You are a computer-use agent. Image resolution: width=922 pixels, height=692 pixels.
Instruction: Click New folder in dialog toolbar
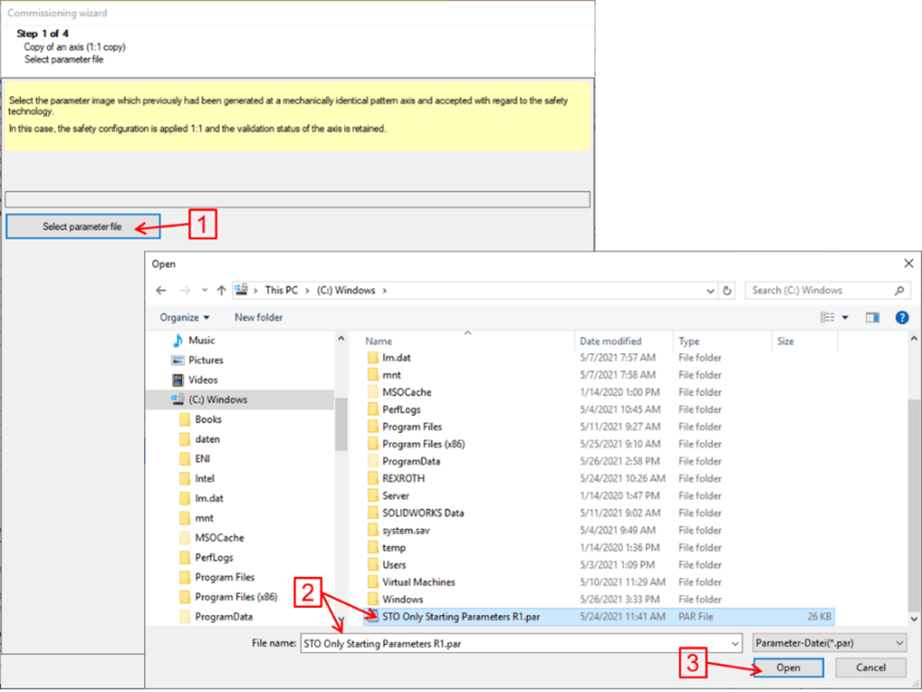[x=259, y=317]
